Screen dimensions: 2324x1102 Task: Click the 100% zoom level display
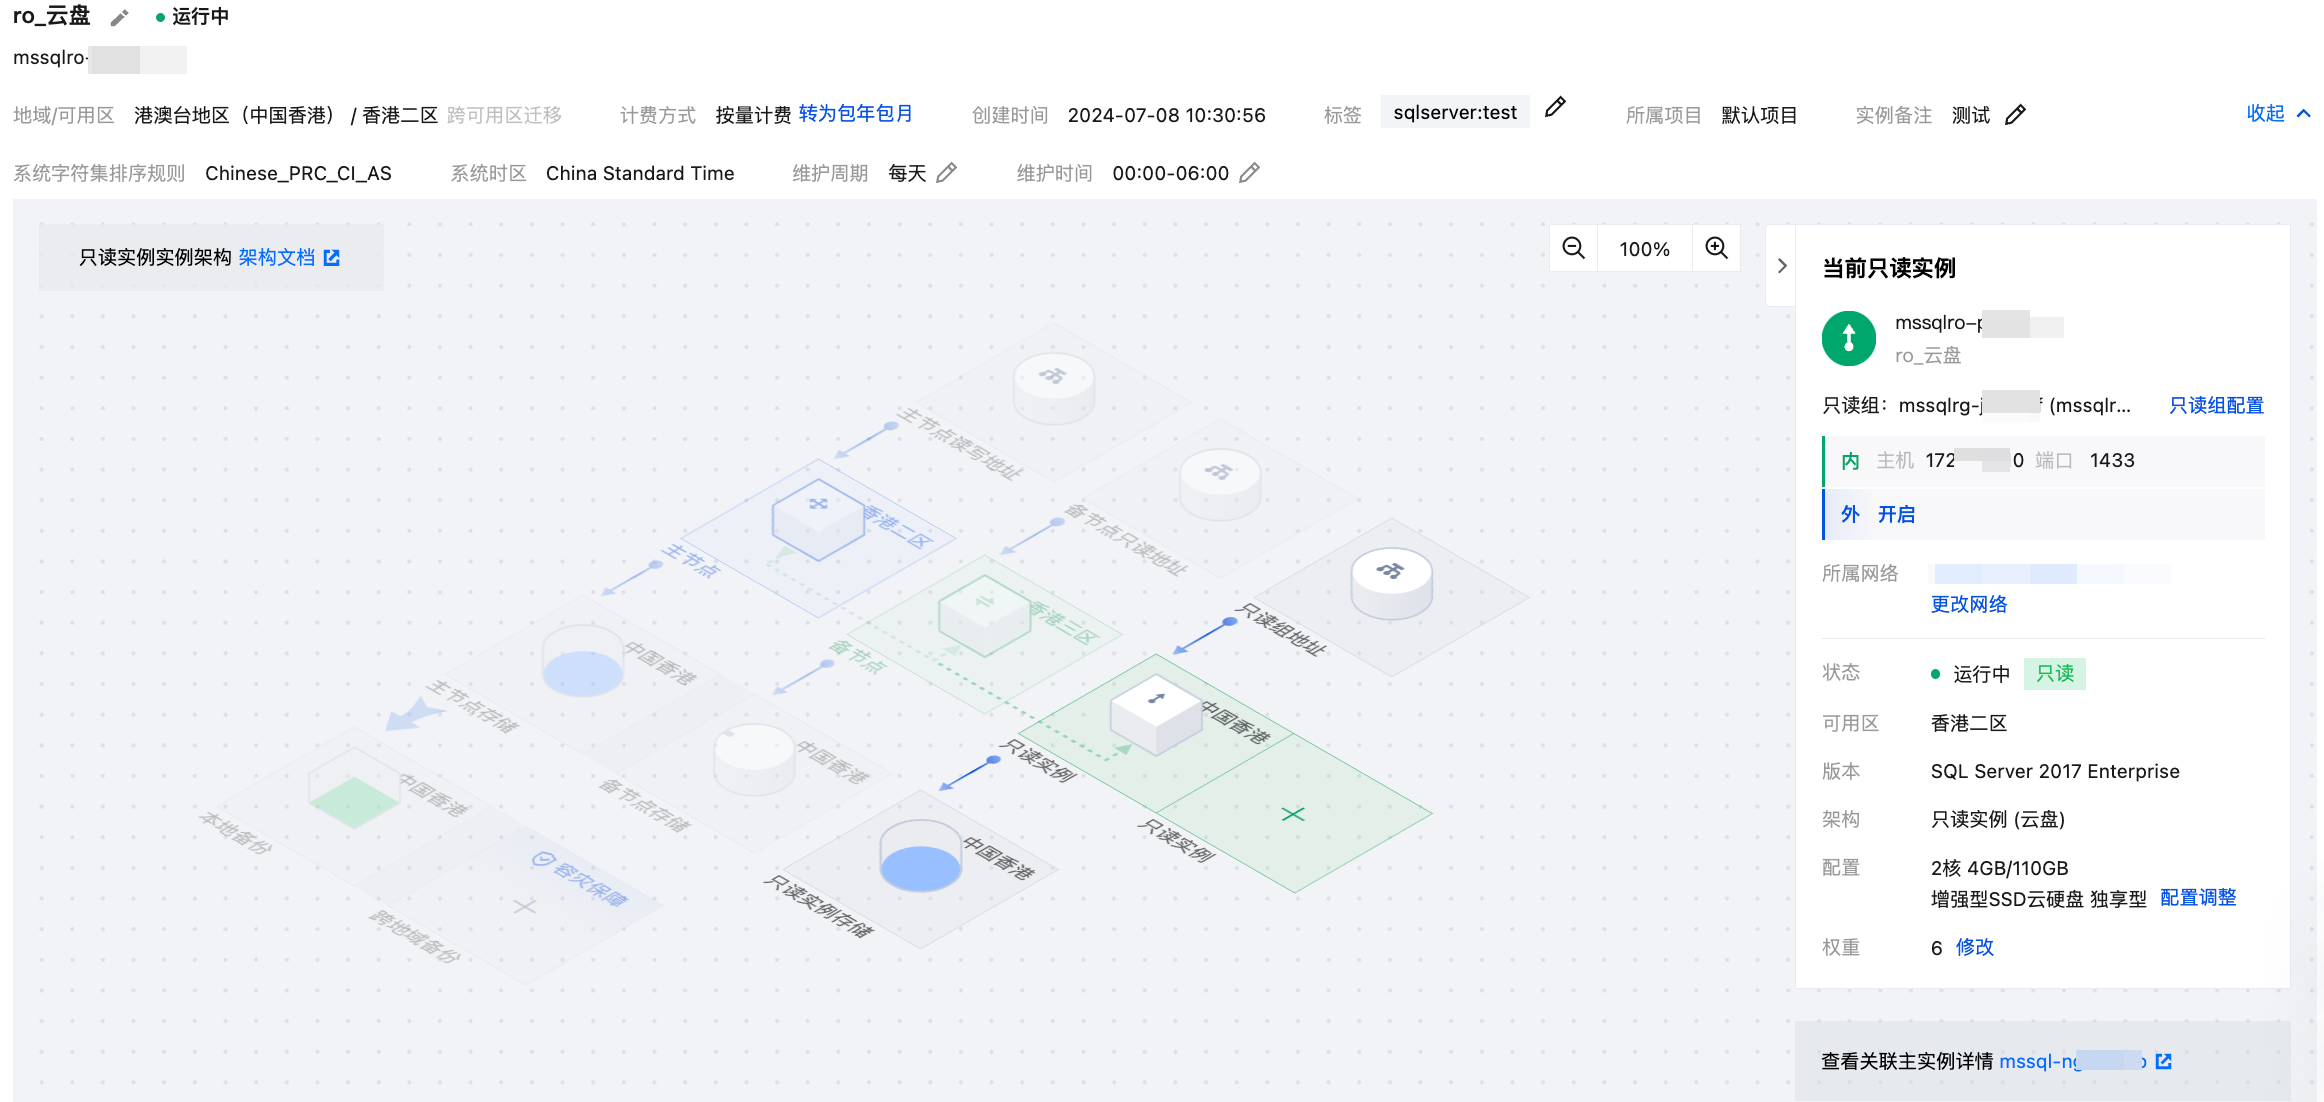click(x=1645, y=249)
